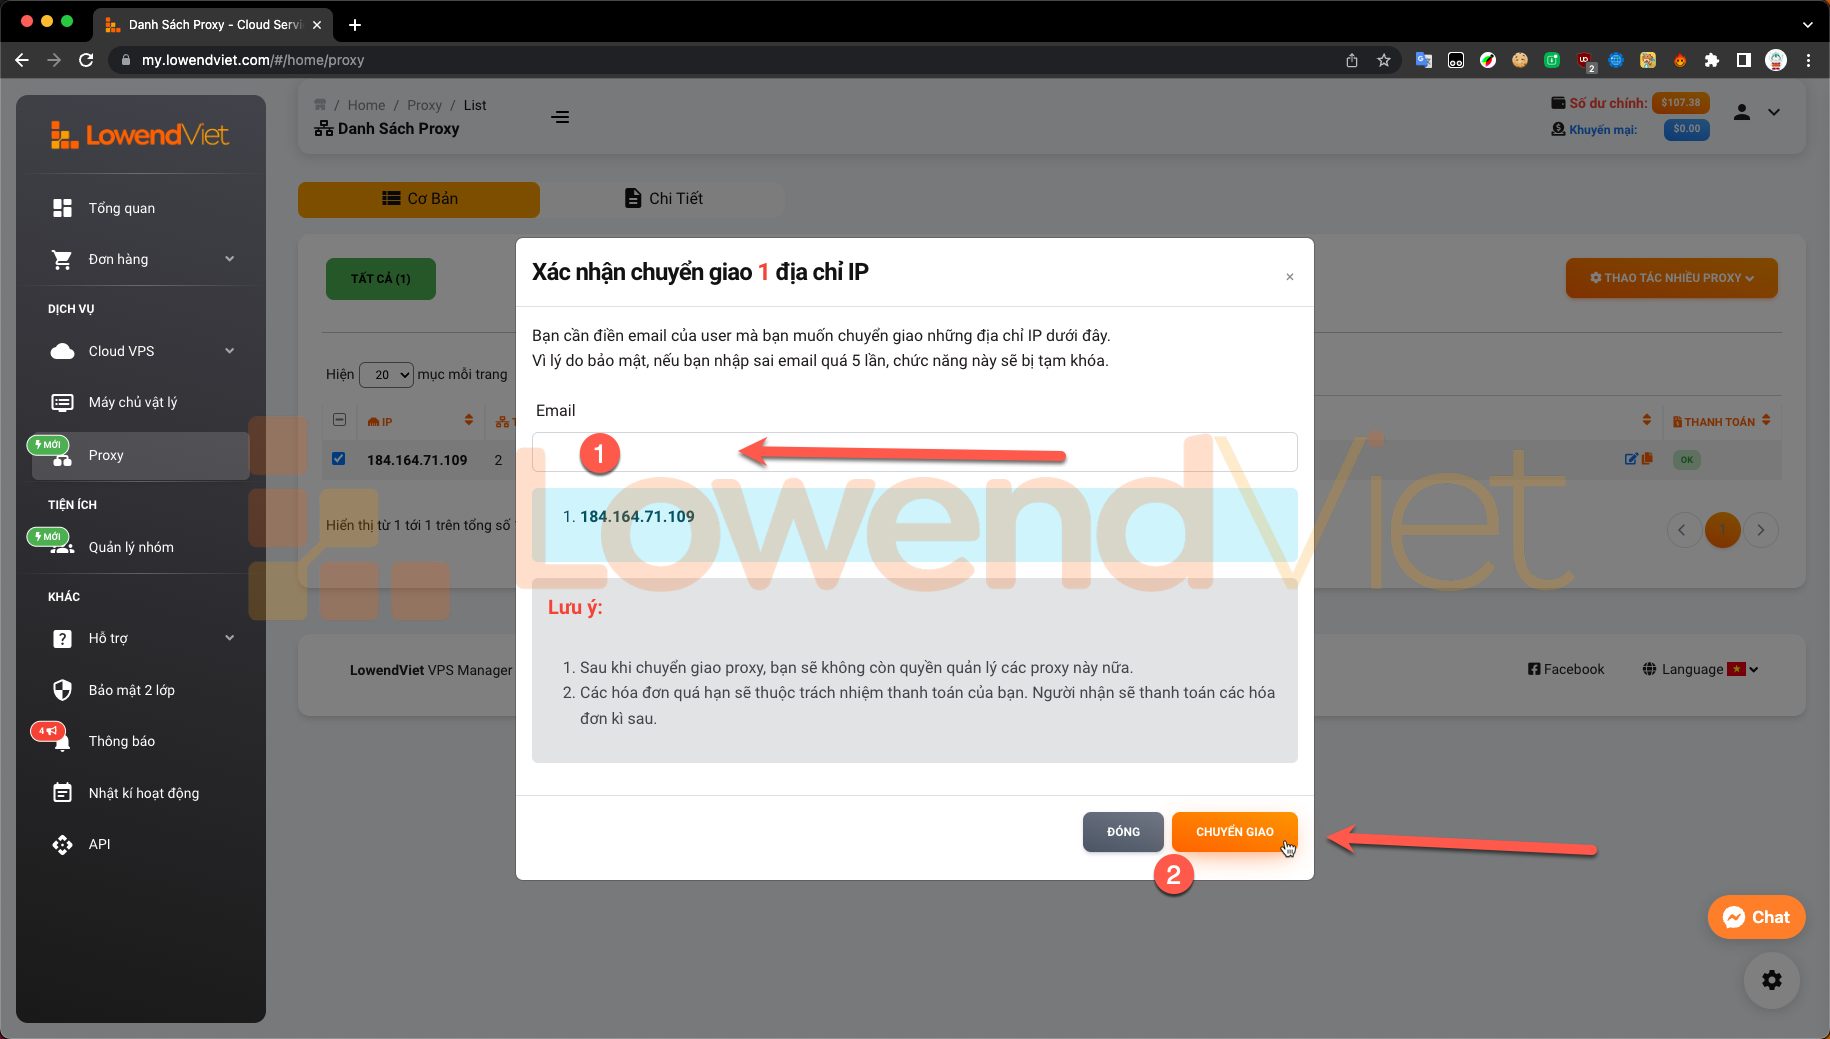Bookmark page with star icon
The width and height of the screenshot is (1830, 1039).
1384,60
